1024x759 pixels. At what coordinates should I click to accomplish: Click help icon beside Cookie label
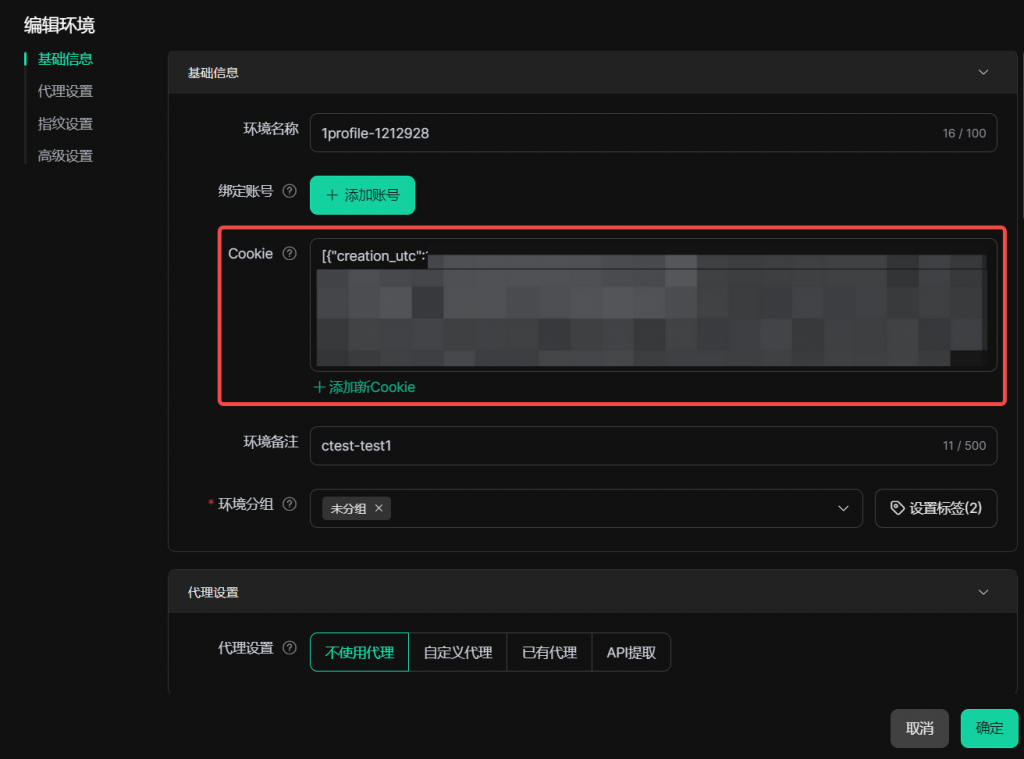click(290, 254)
